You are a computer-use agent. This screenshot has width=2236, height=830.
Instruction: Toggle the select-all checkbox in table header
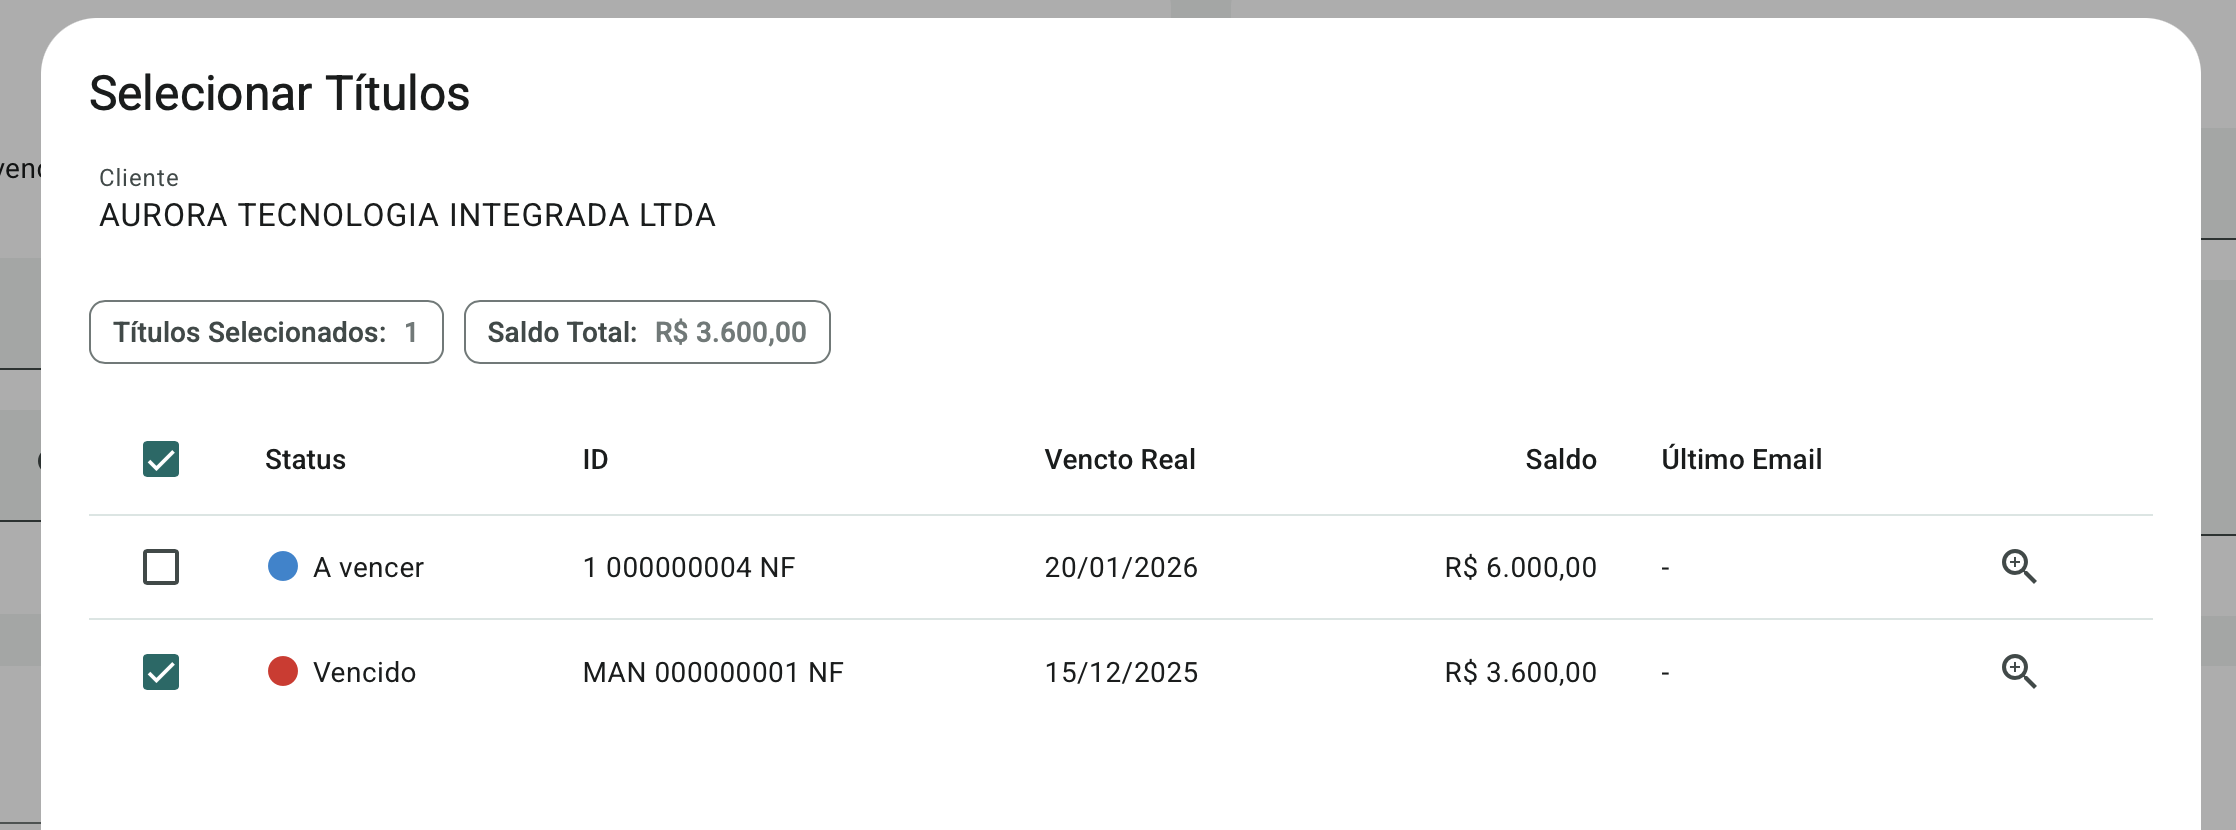pos(161,459)
